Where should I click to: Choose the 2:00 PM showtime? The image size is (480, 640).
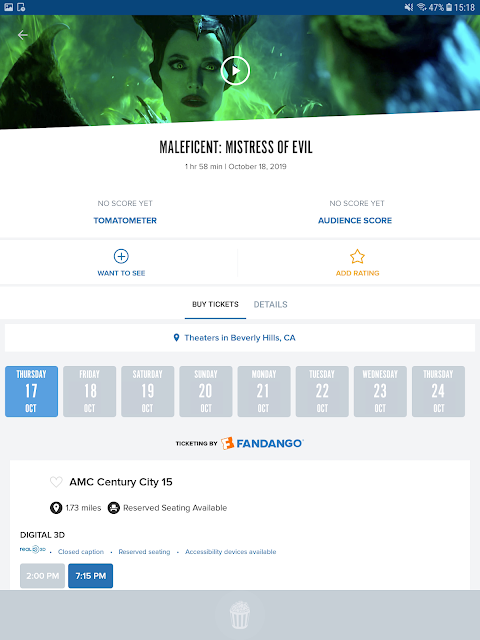tap(42, 576)
